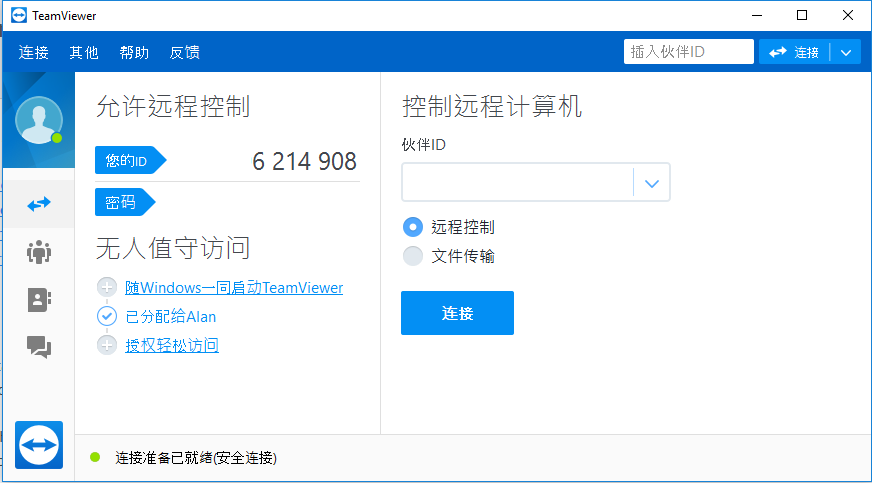Open the 帮助 menu

click(134, 52)
